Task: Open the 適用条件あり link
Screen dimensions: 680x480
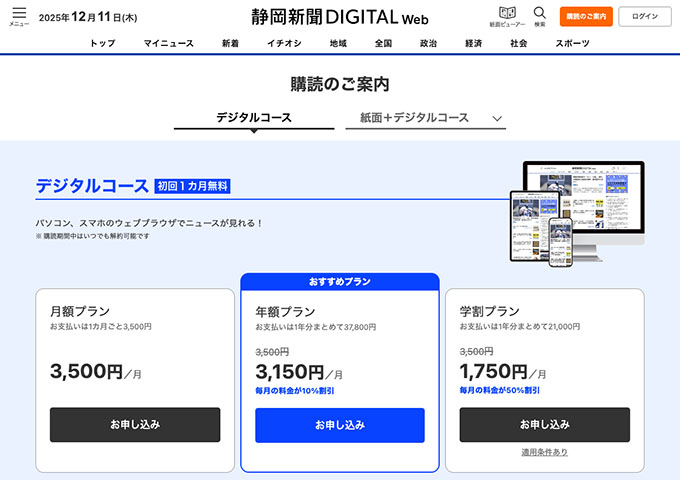Action: (x=545, y=452)
